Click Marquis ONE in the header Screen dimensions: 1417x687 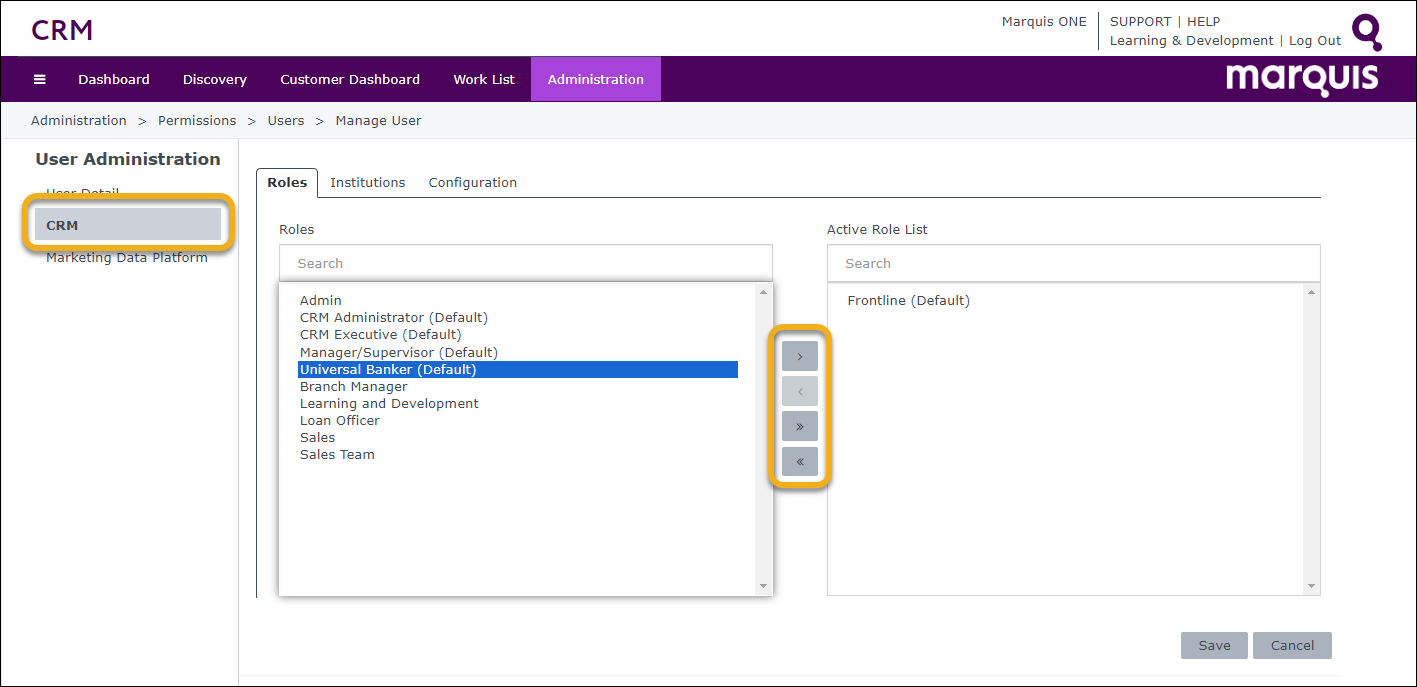(x=1044, y=21)
